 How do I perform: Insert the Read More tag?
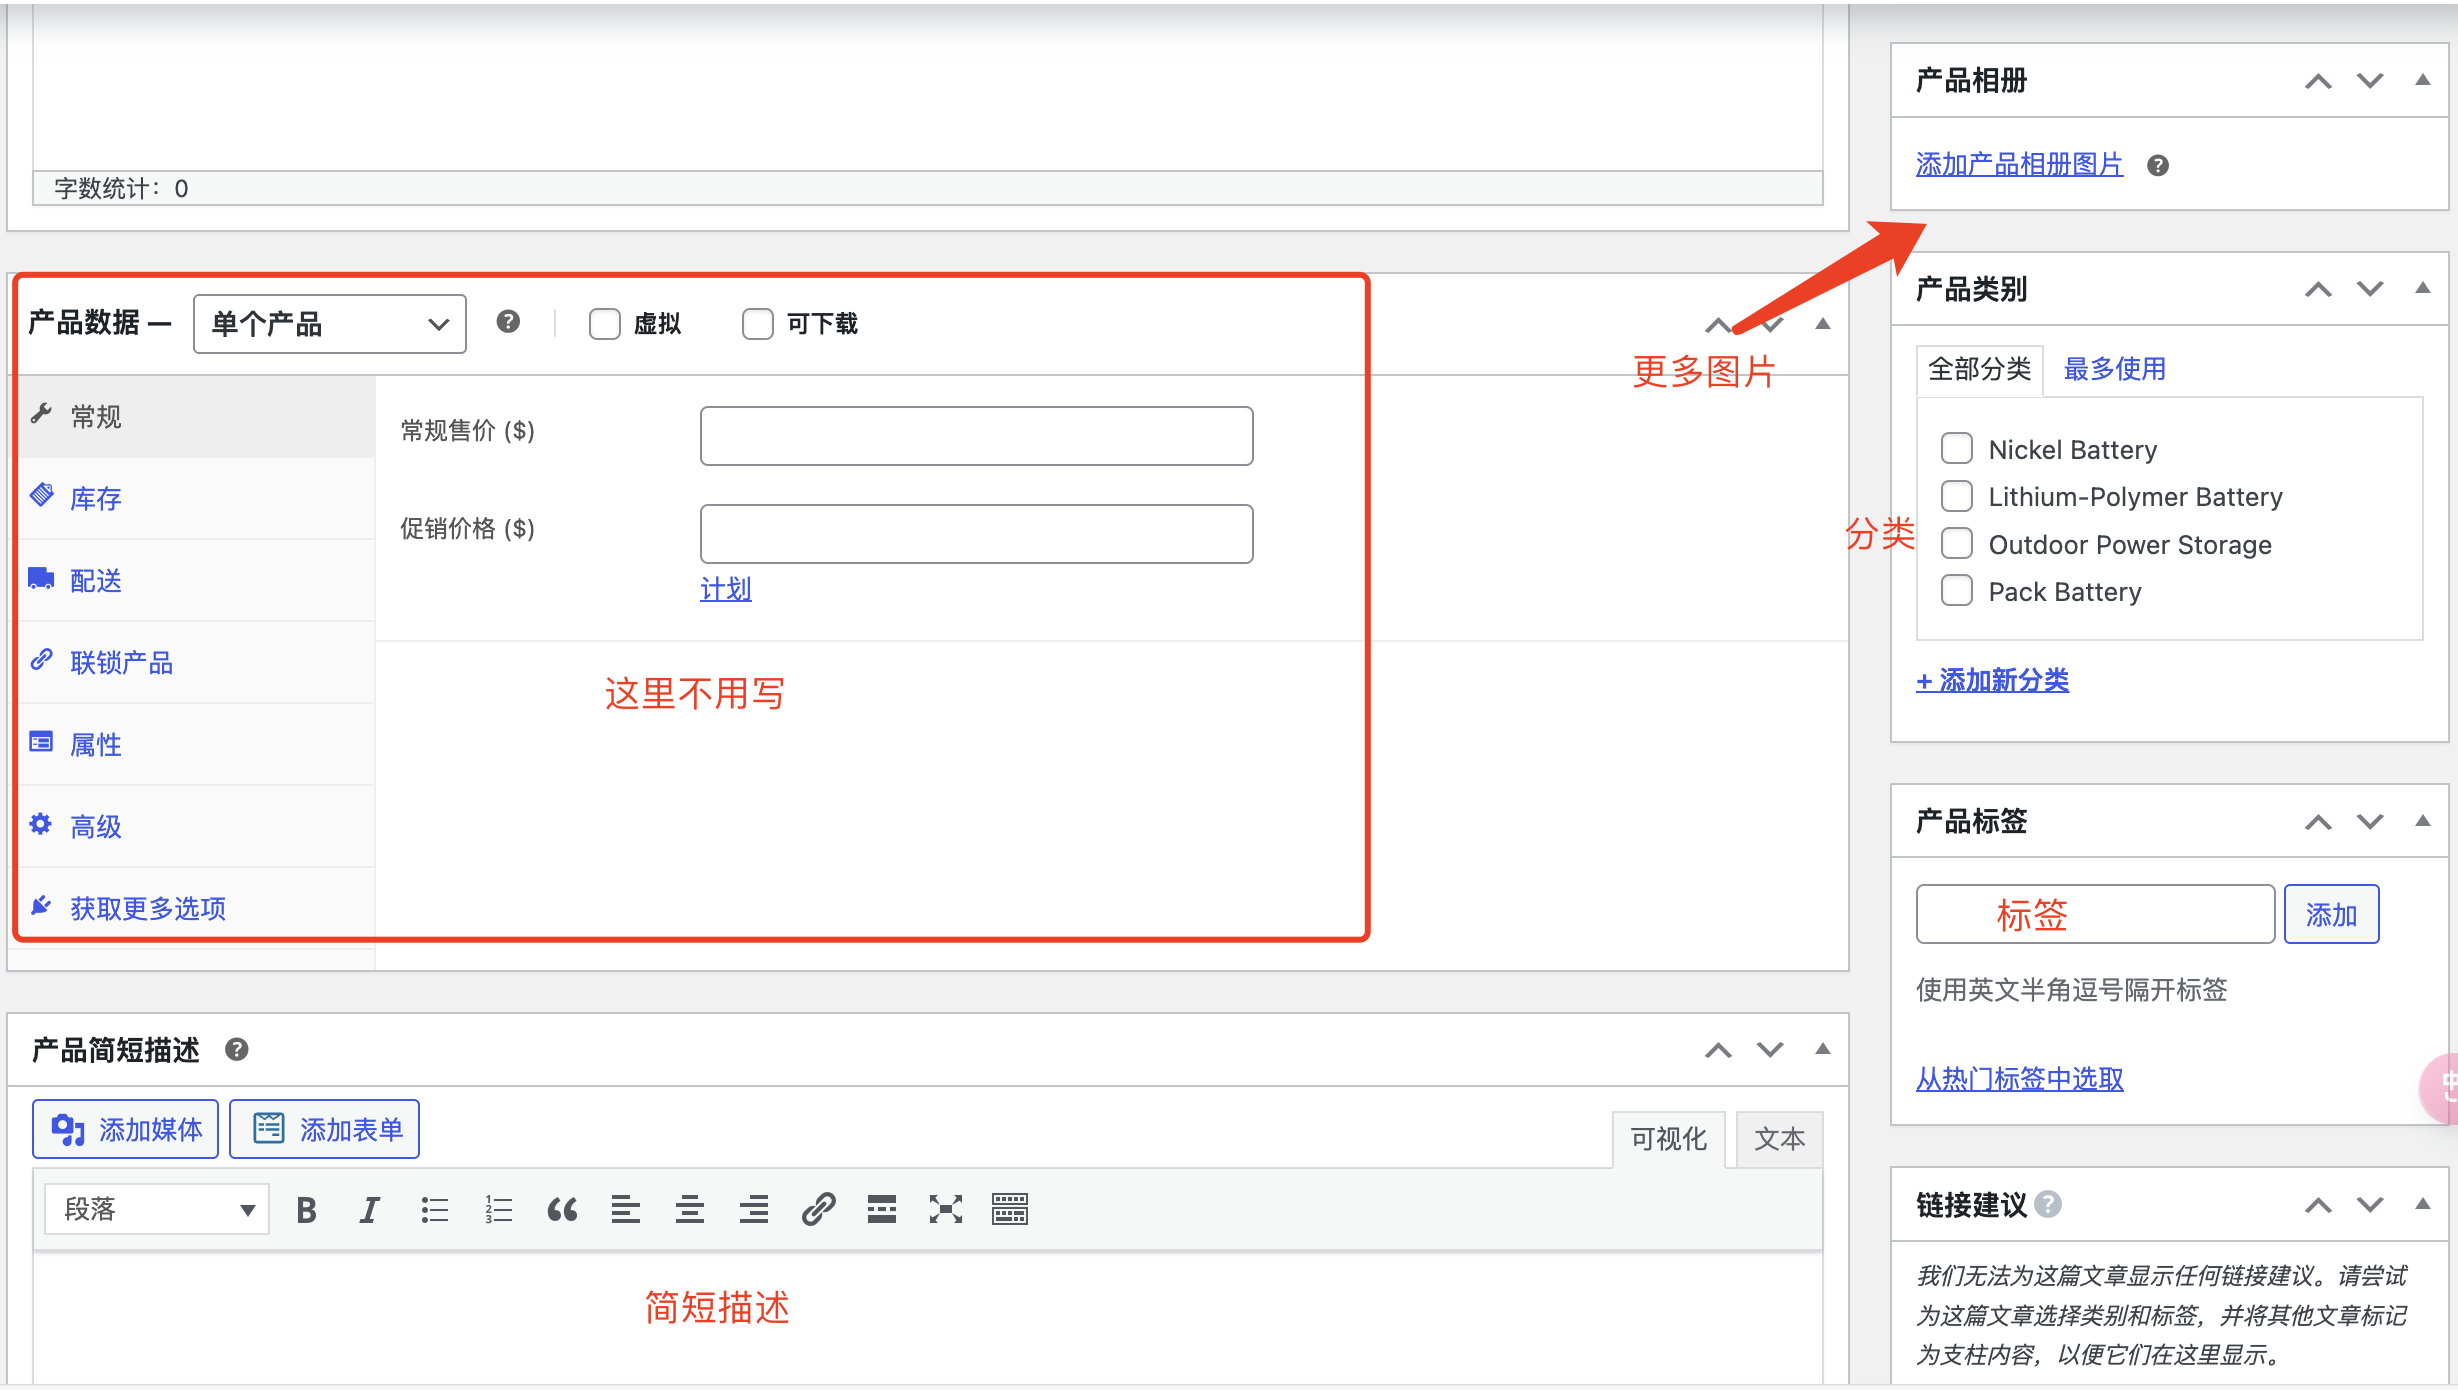pyautogui.click(x=882, y=1210)
